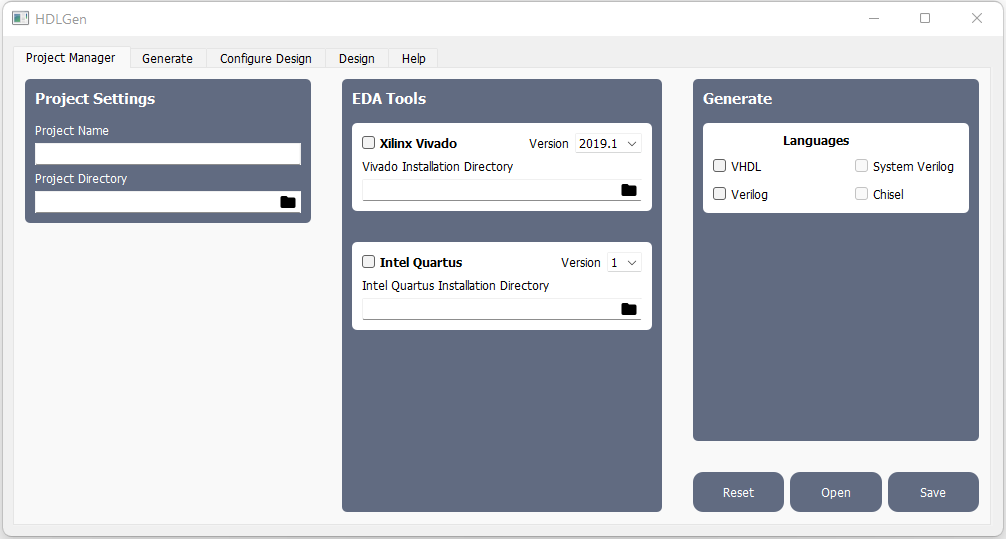Focus the Project Name input field
This screenshot has height=539, width=1006.
(168, 154)
